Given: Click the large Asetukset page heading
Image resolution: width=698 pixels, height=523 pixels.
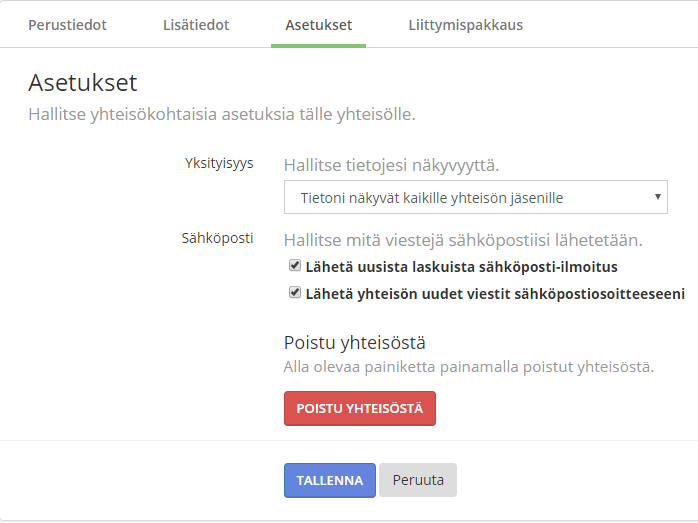Looking at the screenshot, I should point(82,82).
